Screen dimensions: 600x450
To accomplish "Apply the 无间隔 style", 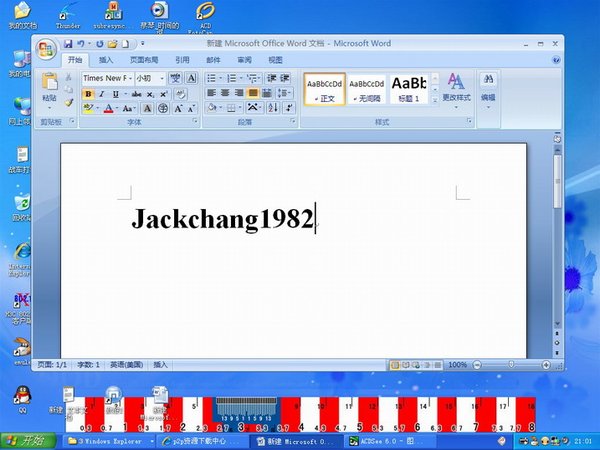I will click(367, 89).
